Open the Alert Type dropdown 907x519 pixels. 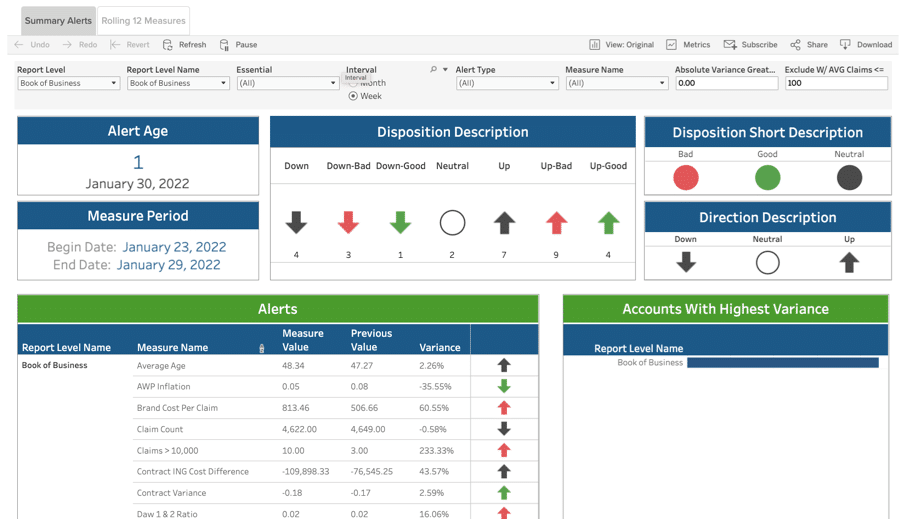[506, 84]
